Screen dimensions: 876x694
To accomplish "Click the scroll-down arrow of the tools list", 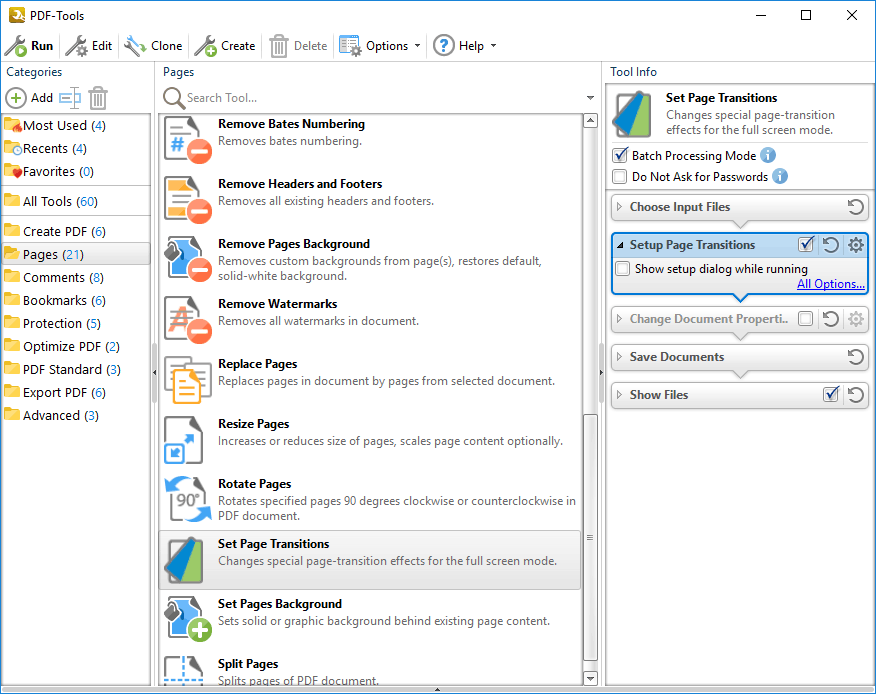I will point(590,678).
